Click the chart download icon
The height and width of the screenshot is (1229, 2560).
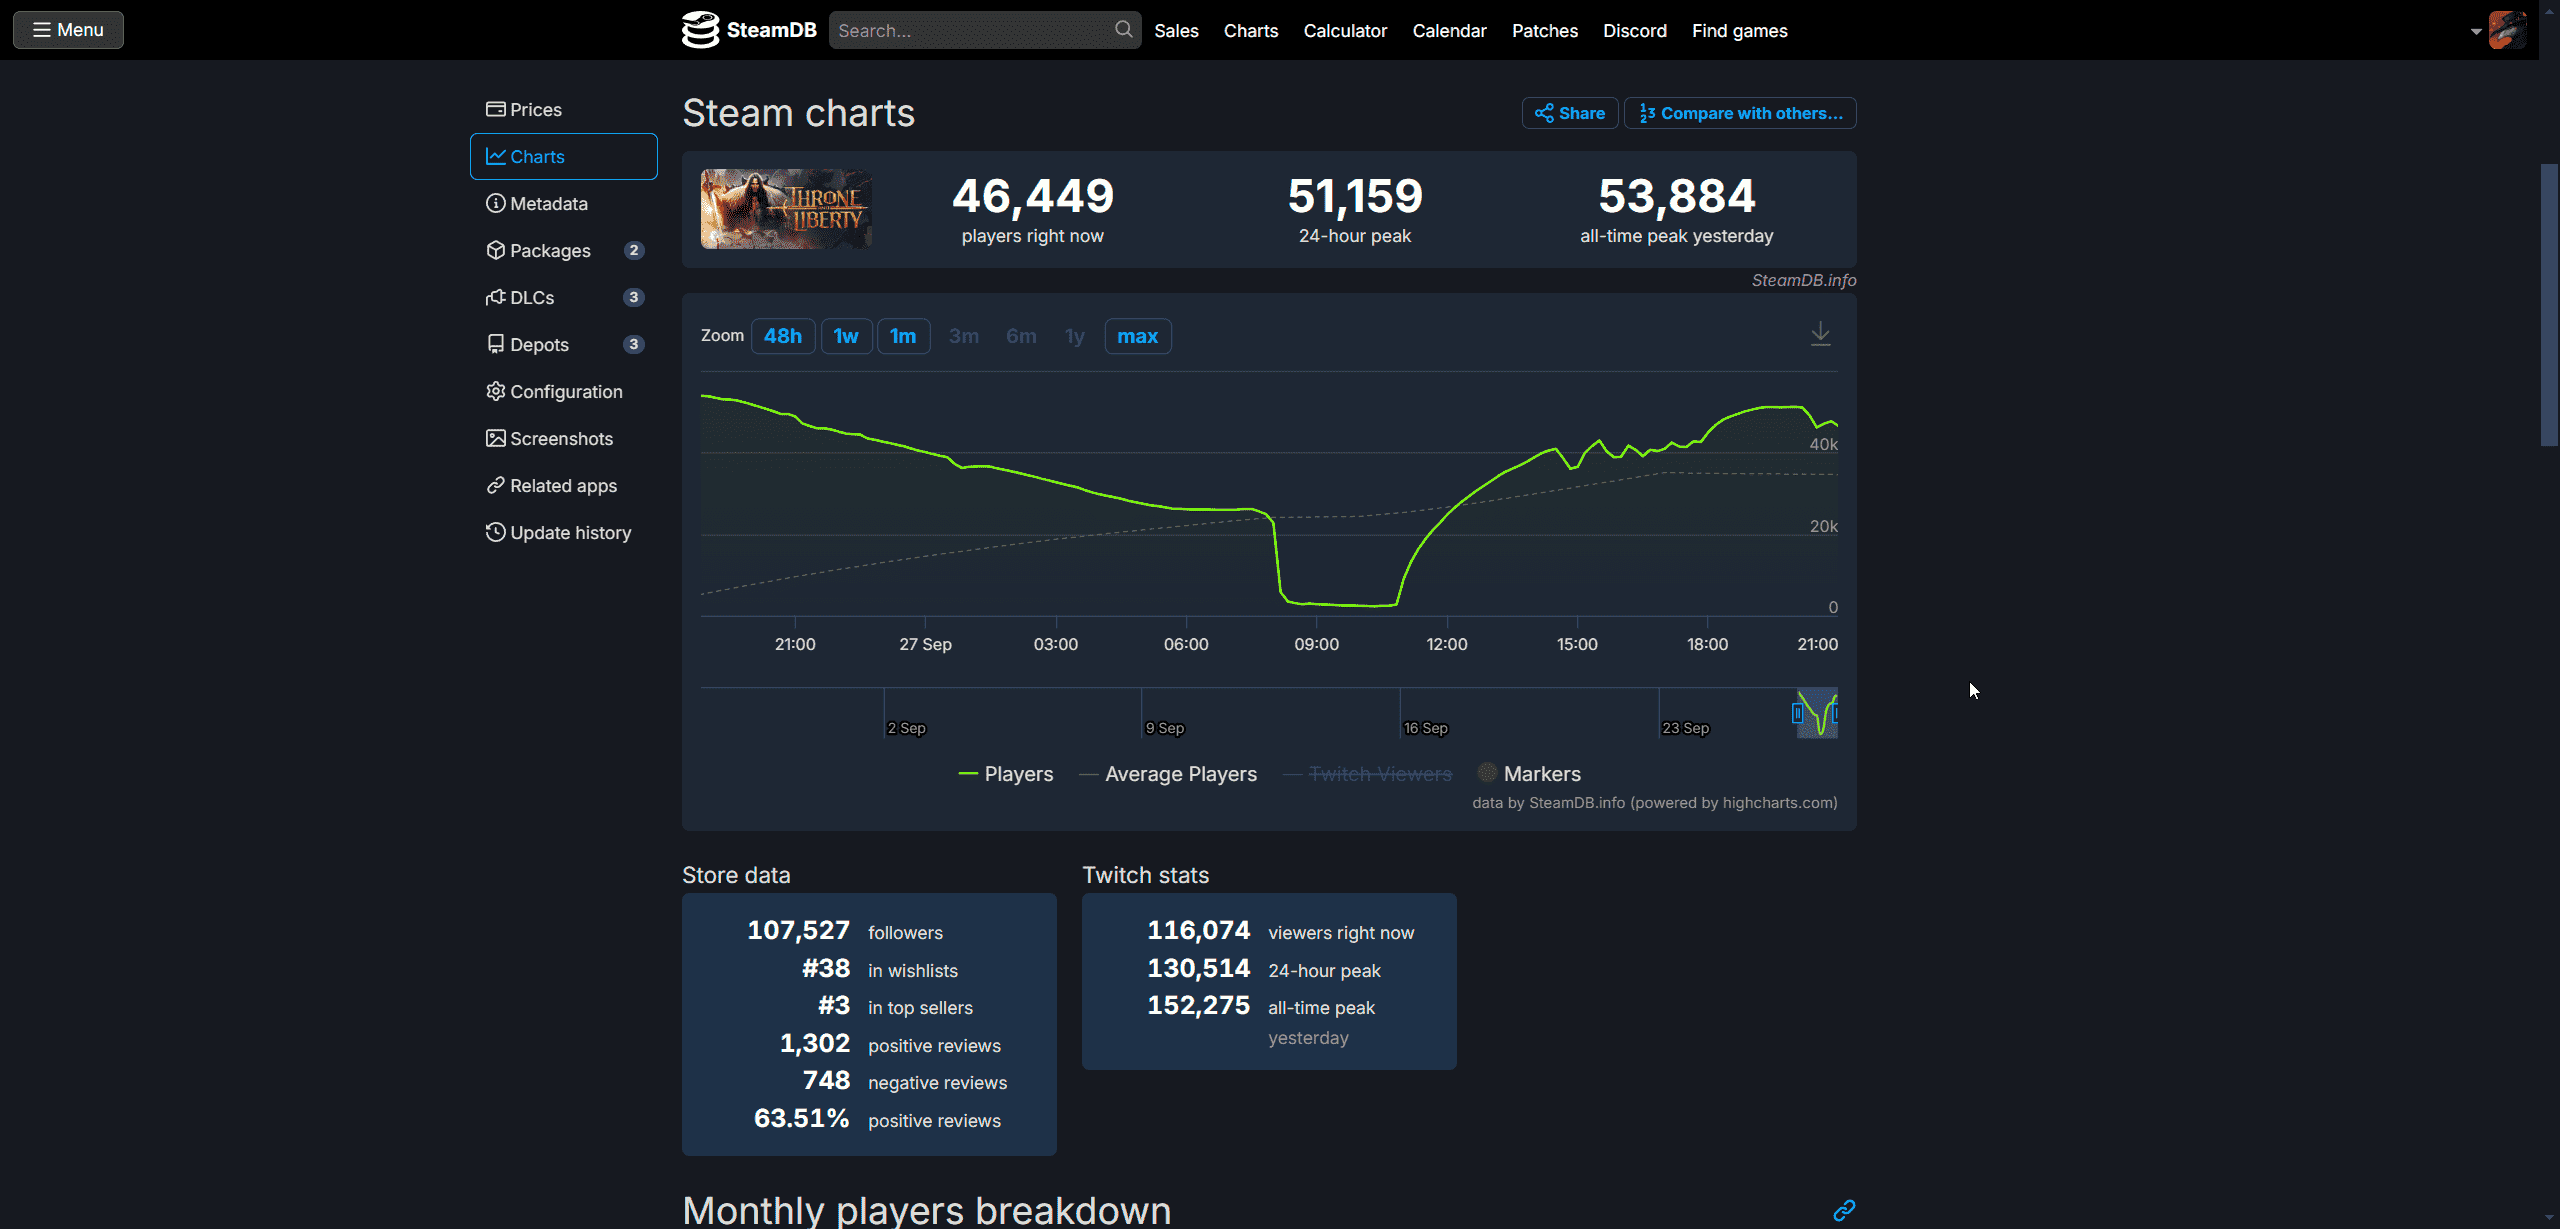pos(1820,334)
